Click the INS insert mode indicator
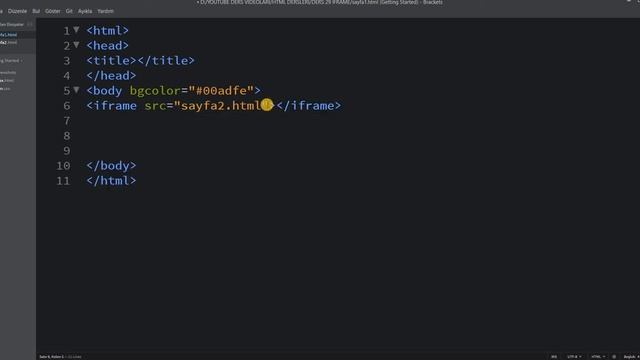 point(554,357)
